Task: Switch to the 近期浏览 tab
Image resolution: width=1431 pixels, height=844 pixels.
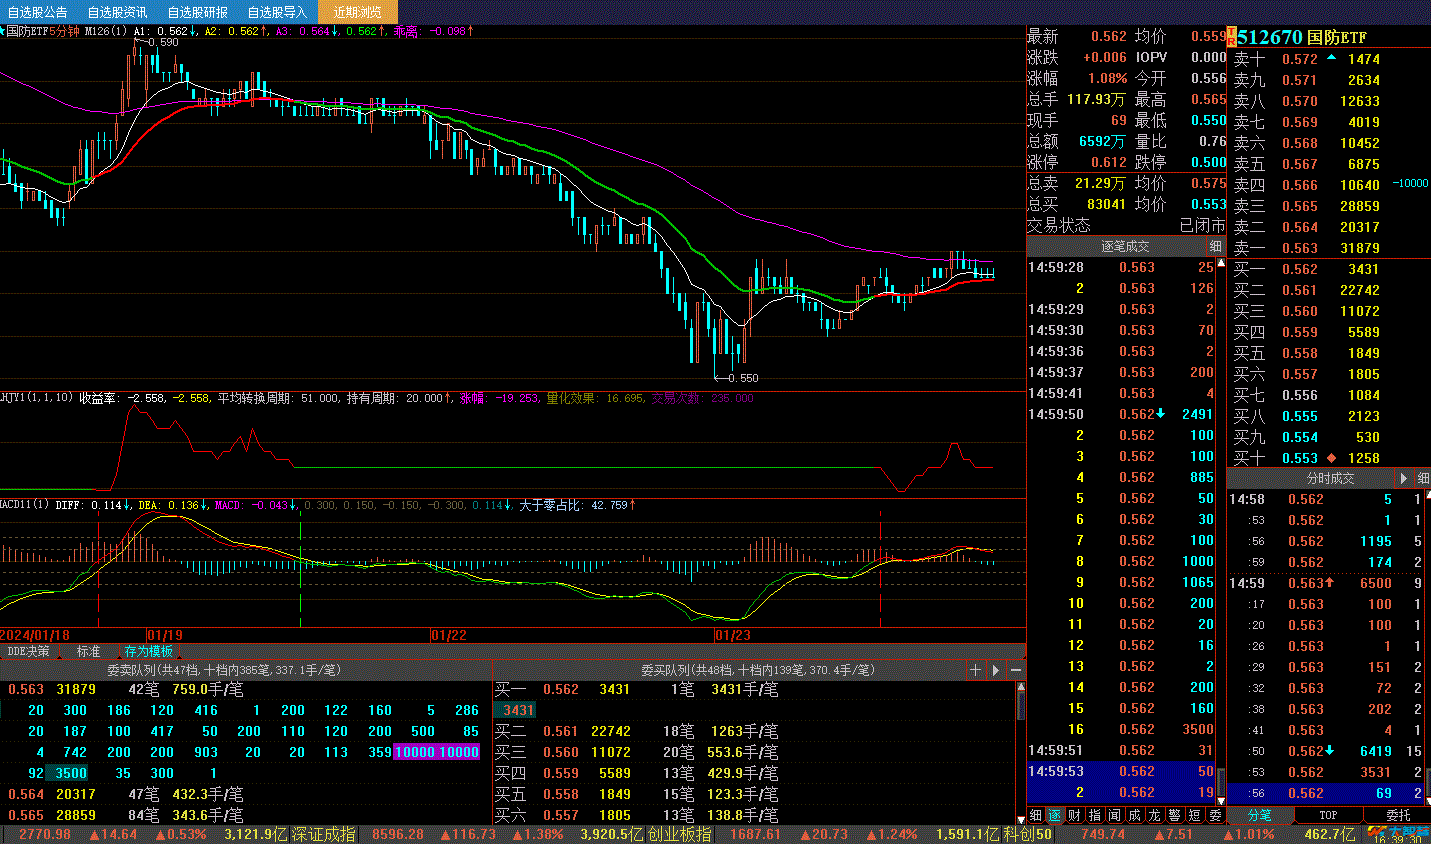Action: 357,12
